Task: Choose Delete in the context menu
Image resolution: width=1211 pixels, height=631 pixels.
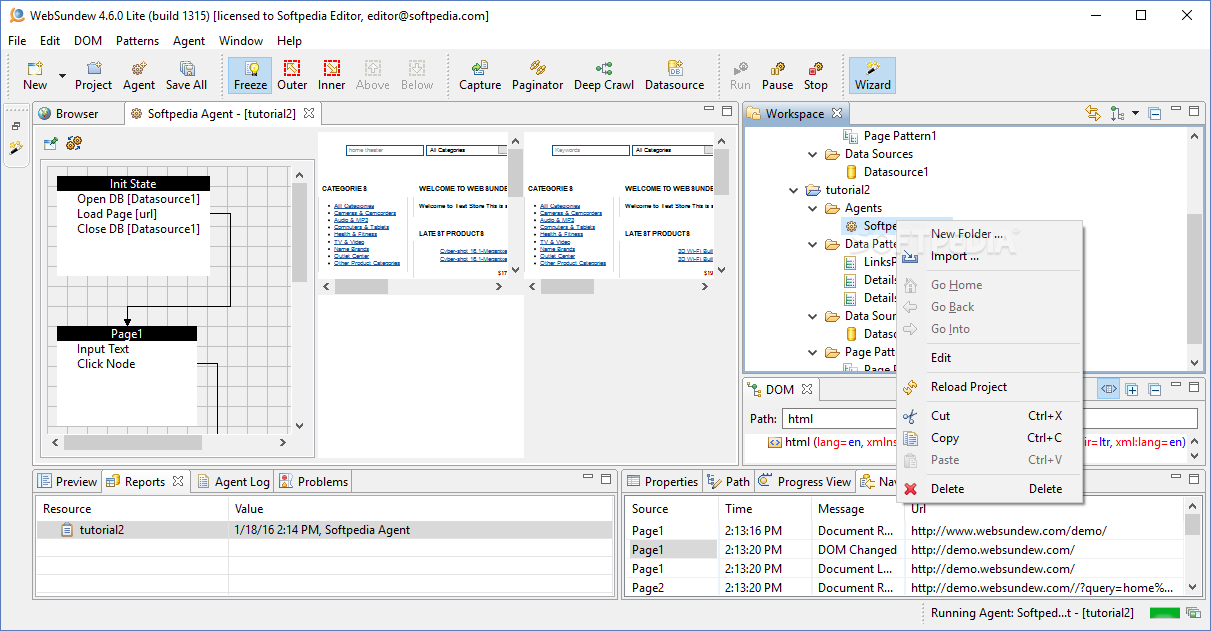Action: pos(989,489)
